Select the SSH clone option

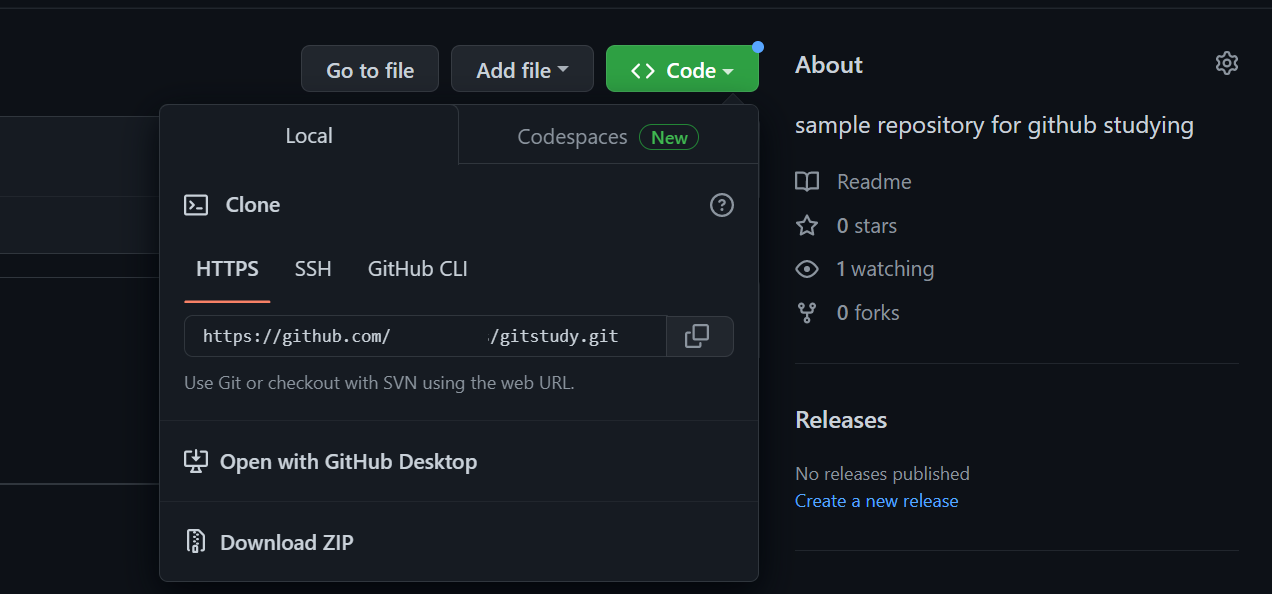point(313,269)
